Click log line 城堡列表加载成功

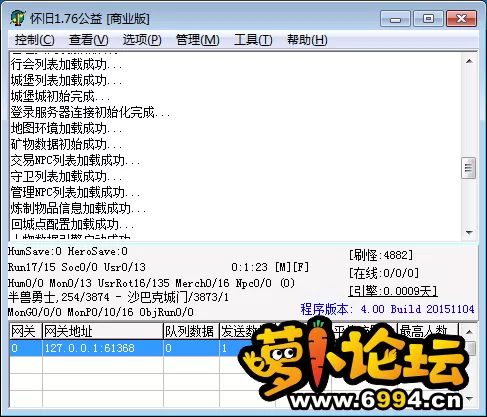tap(66, 80)
